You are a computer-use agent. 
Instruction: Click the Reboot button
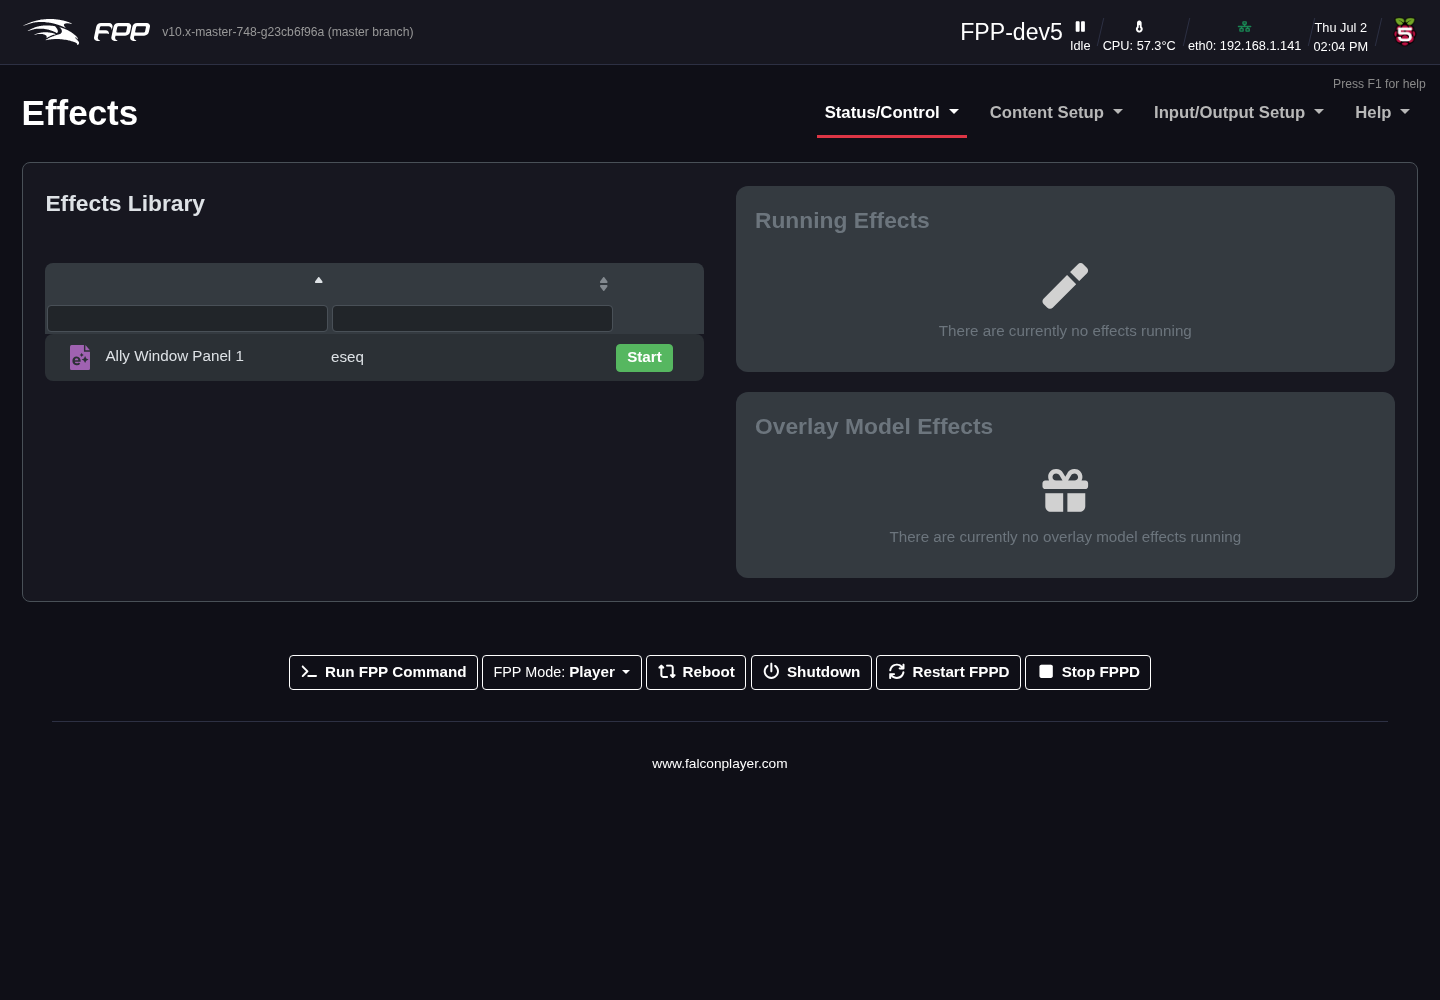[696, 672]
